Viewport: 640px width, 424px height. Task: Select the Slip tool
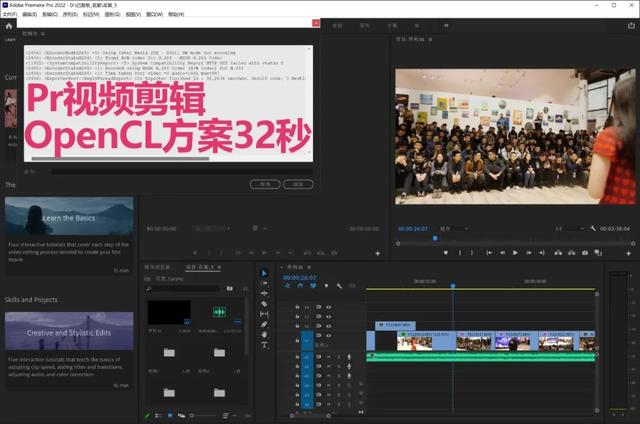(264, 314)
